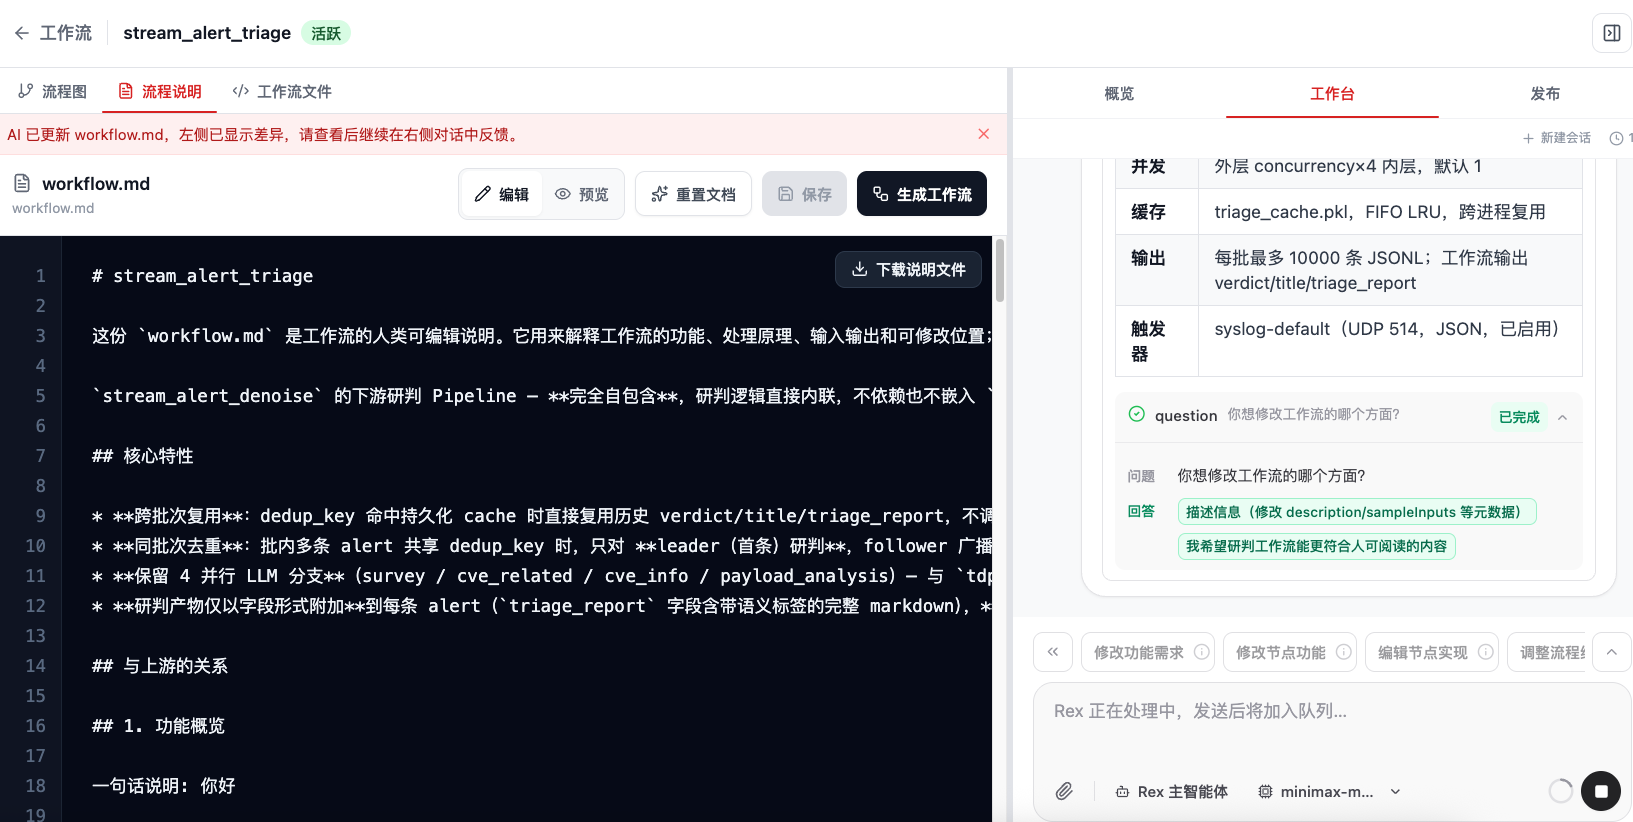Stop processing with the black stop button
Screen dimensions: 1633x822
point(1601,791)
